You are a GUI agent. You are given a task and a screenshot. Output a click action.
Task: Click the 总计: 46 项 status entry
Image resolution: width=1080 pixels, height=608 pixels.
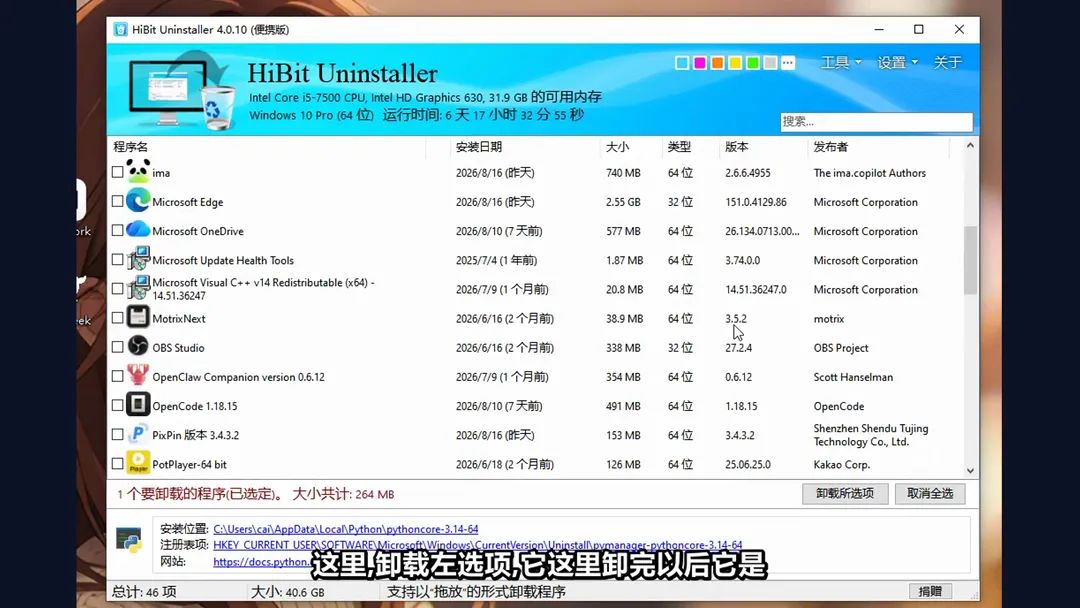(x=145, y=591)
